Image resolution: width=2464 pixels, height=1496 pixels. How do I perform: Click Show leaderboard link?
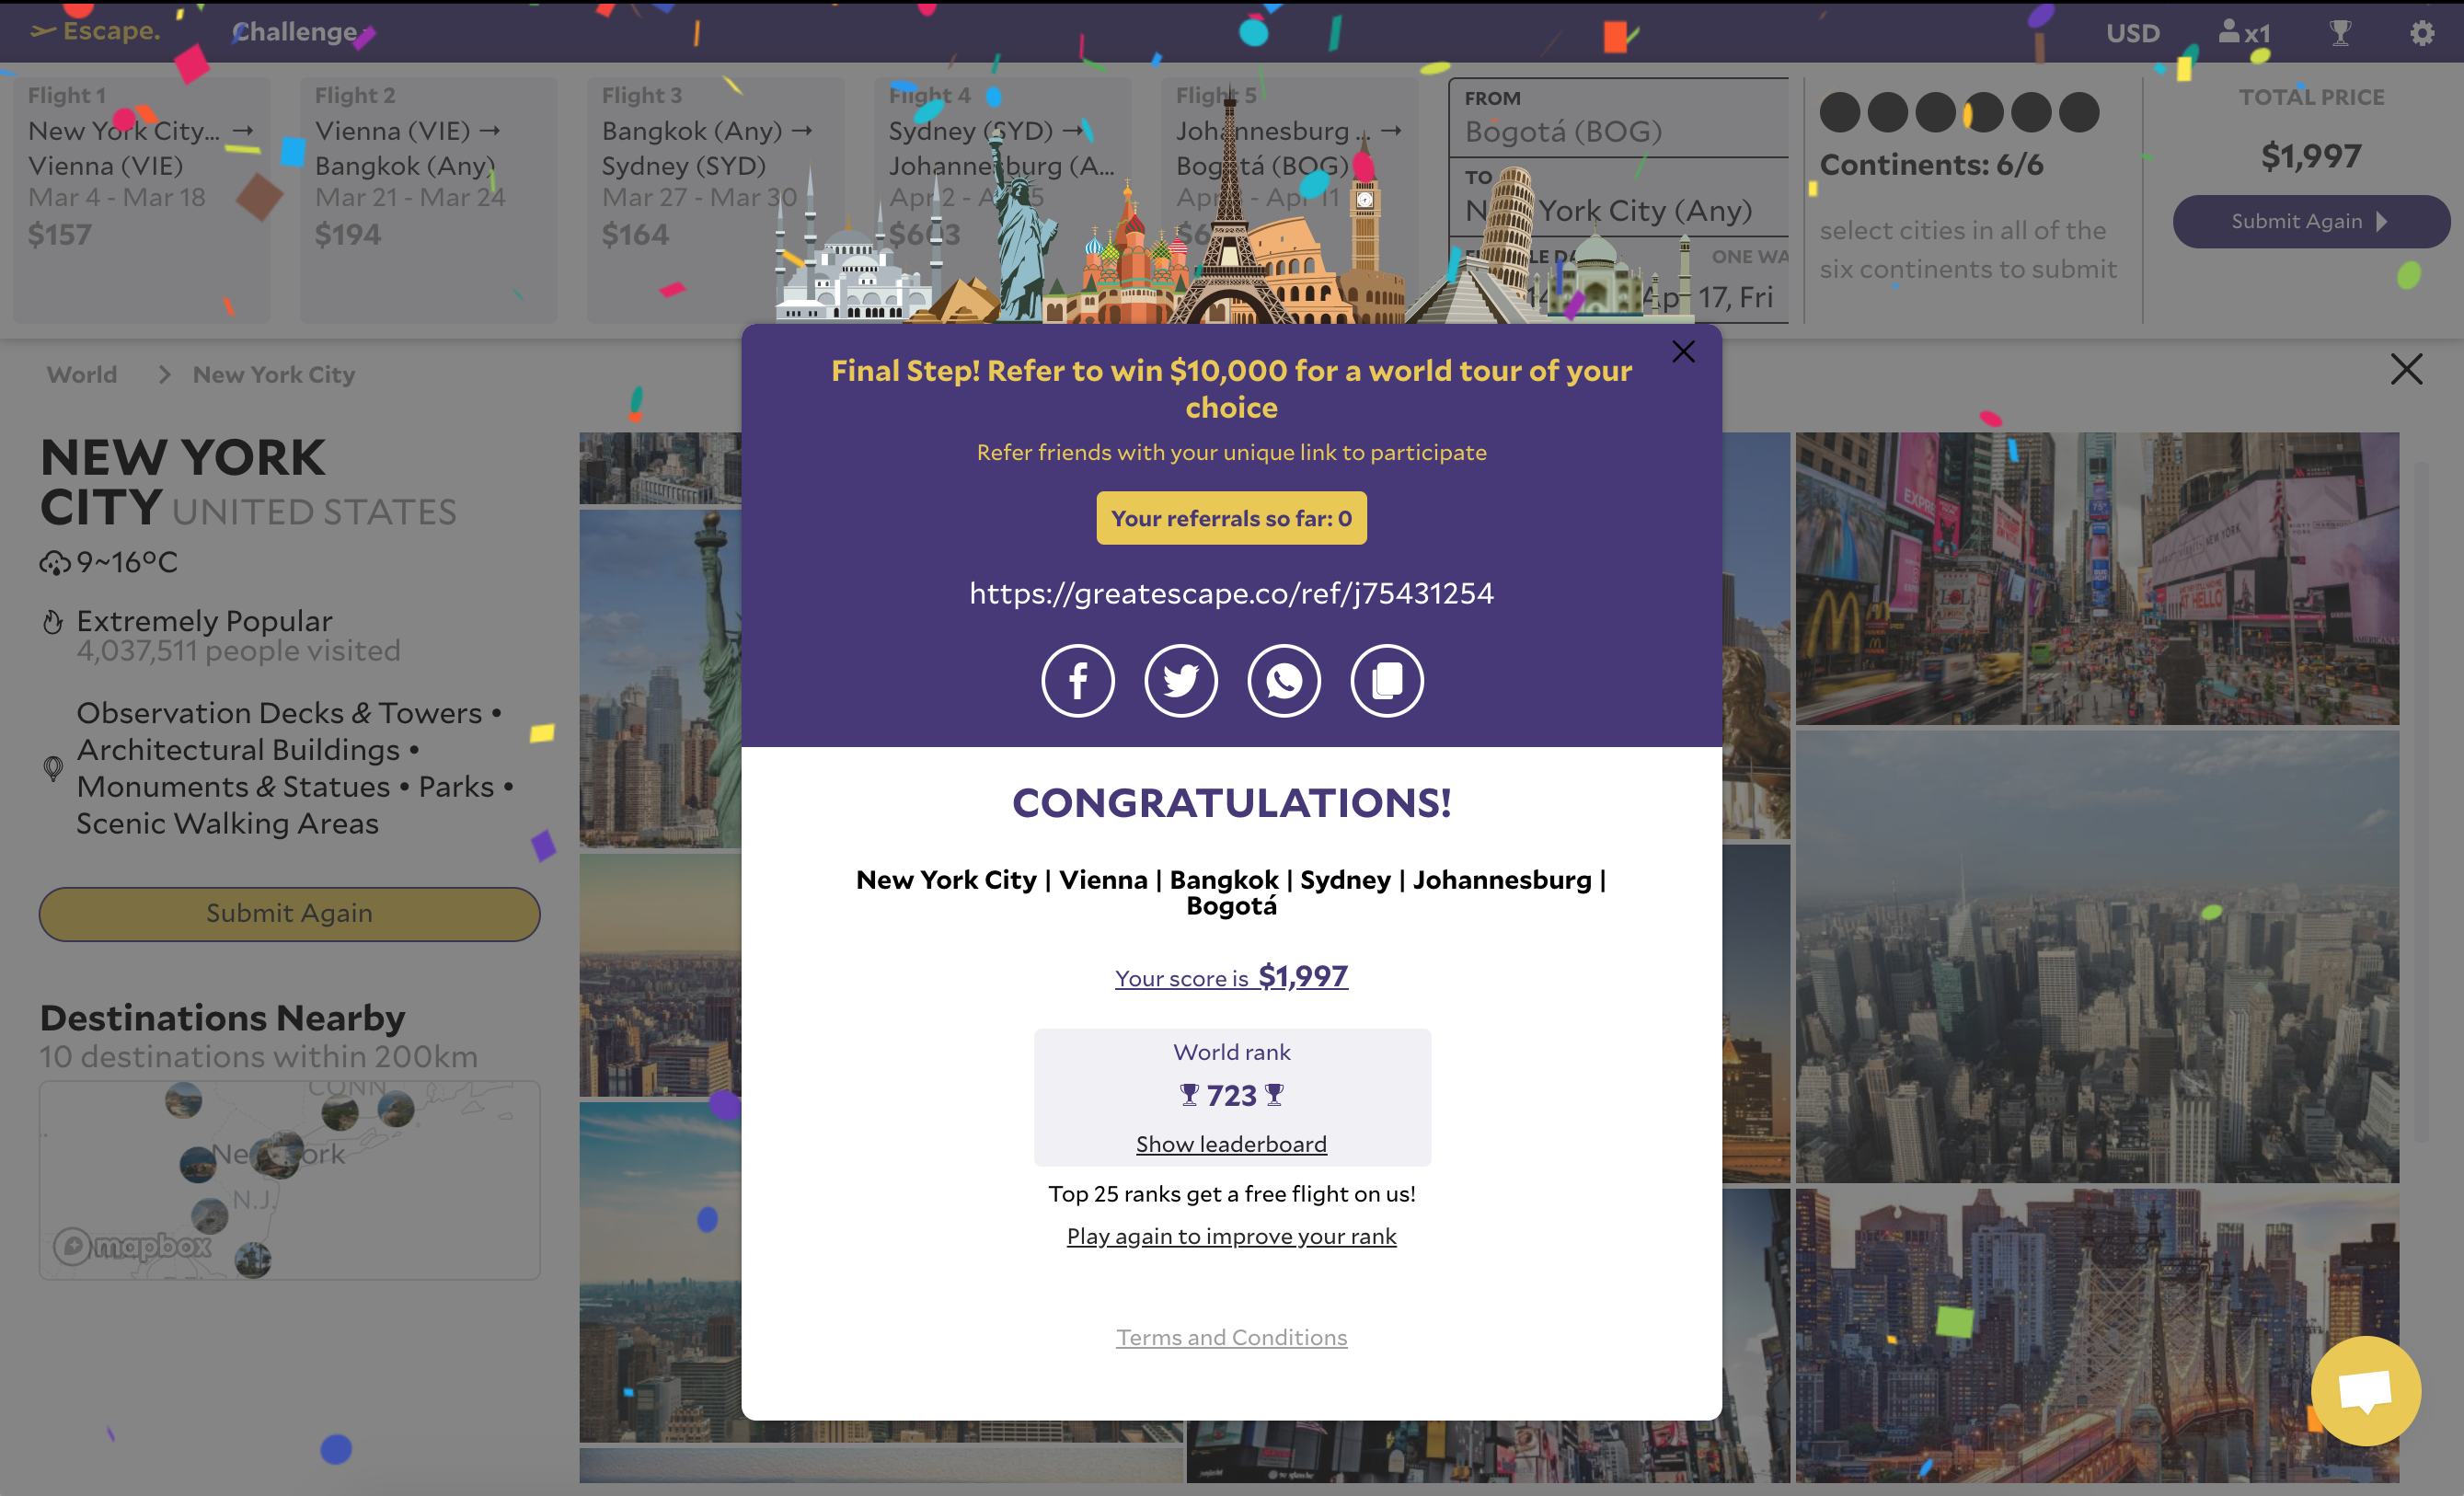click(x=1231, y=1144)
